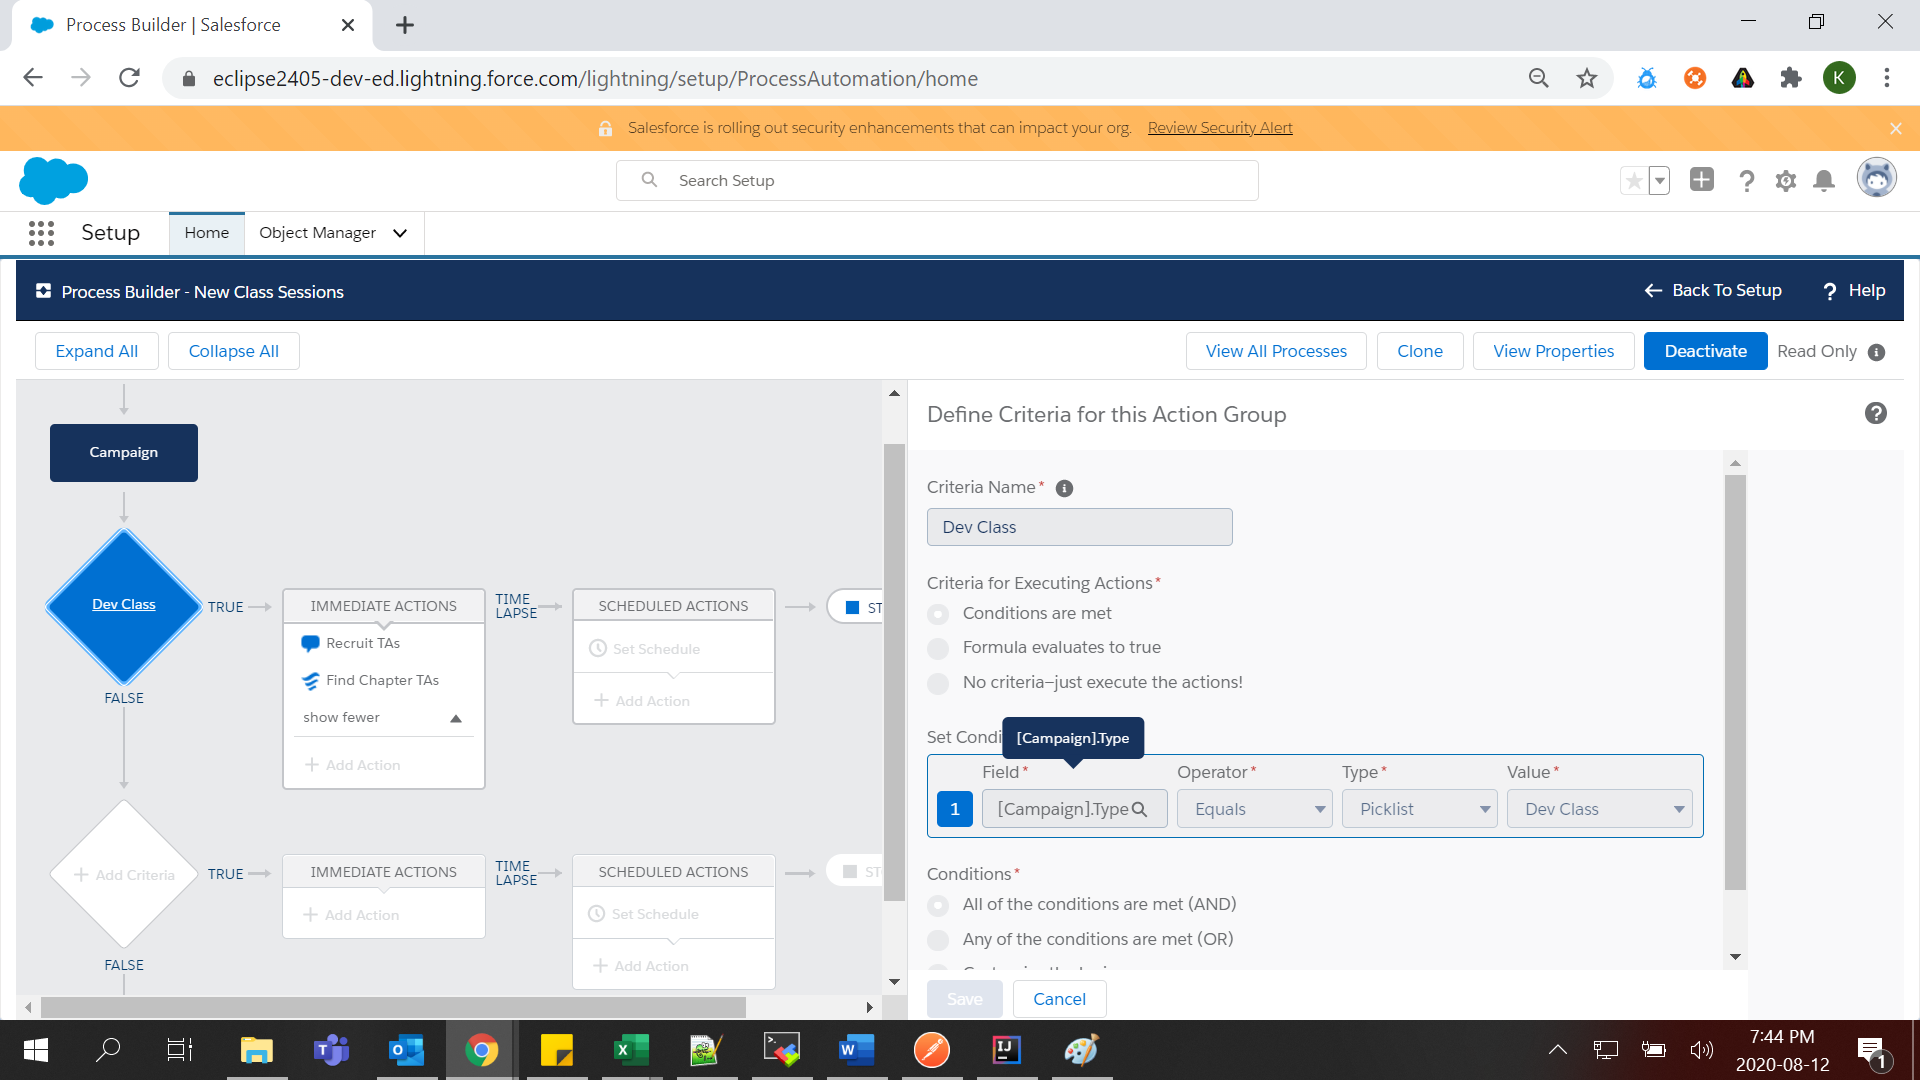Select Formula evaluates to true option
The height and width of the screenshot is (1080, 1920).
tap(938, 648)
